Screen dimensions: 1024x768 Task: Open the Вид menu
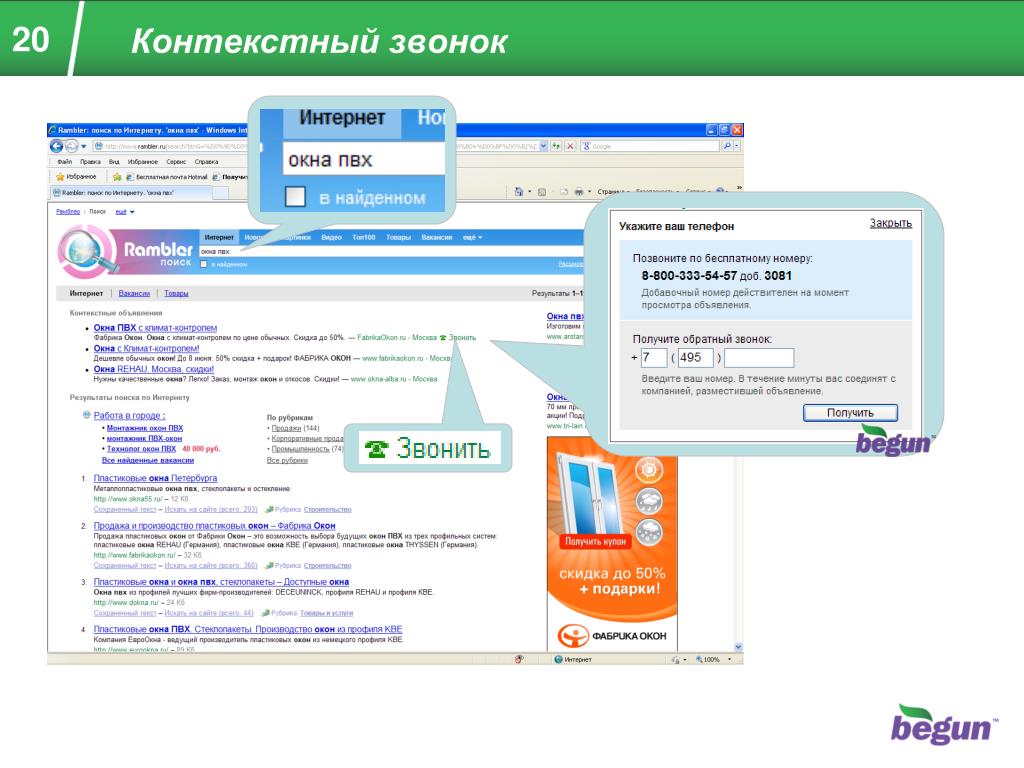coord(114,161)
